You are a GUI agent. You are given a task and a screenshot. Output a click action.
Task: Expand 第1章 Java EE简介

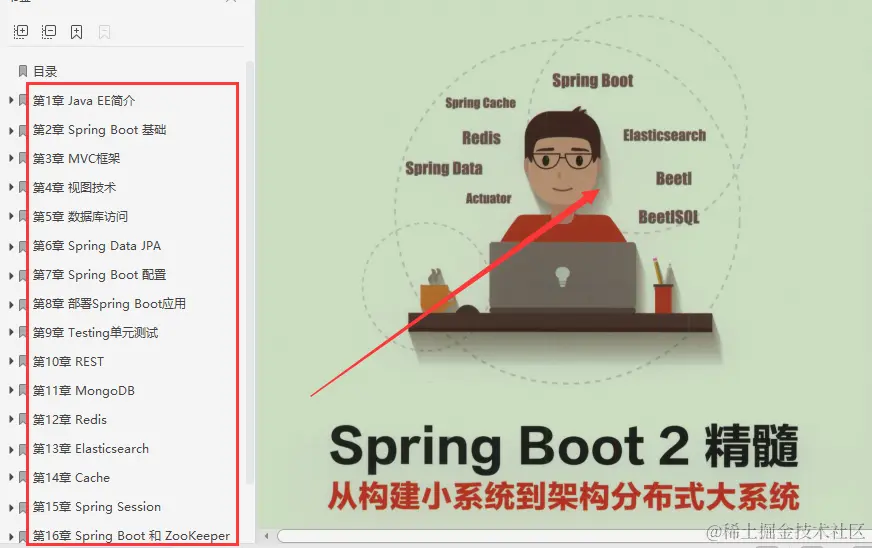click(x=11, y=100)
